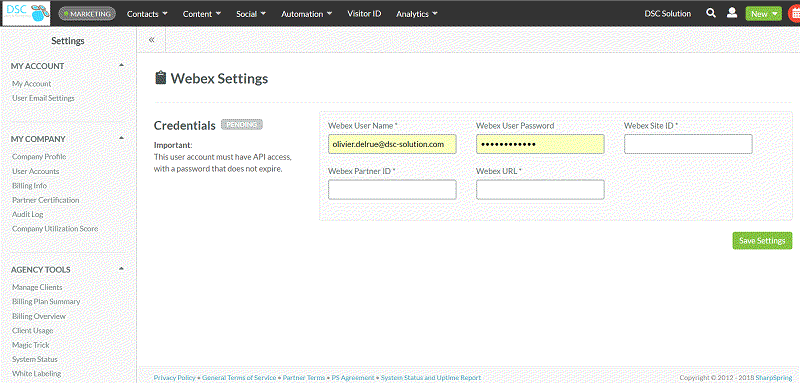Open the search magnifier icon
The width and height of the screenshot is (800, 383).
[x=711, y=13]
